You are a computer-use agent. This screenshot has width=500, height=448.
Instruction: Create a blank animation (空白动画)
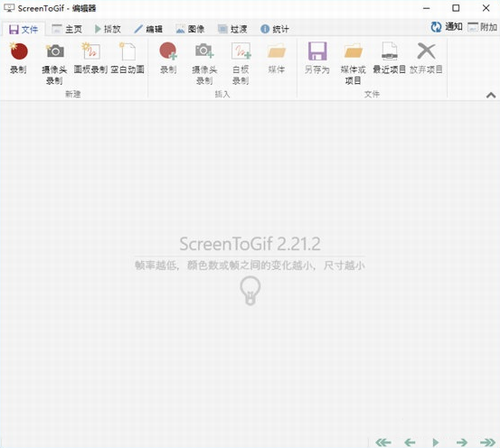[x=127, y=58]
